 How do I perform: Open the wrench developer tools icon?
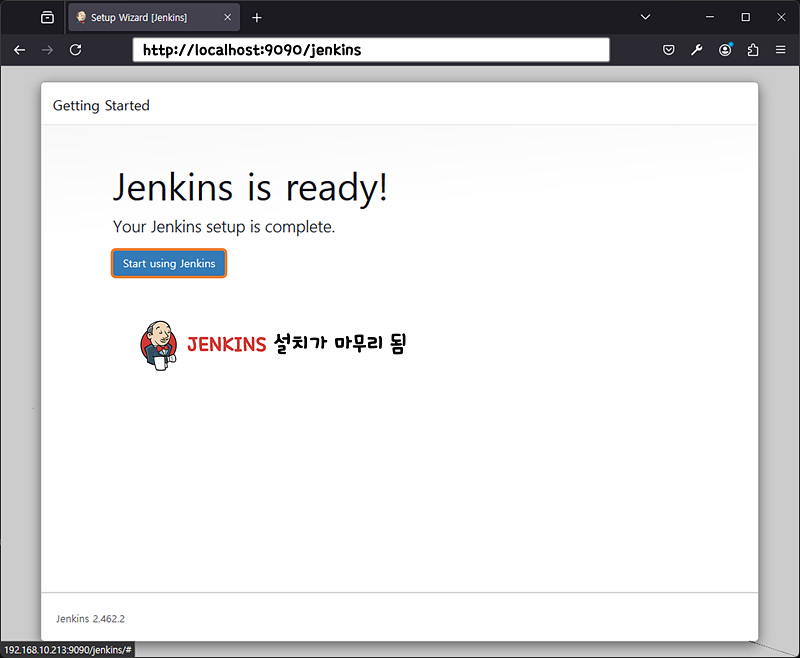[696, 50]
